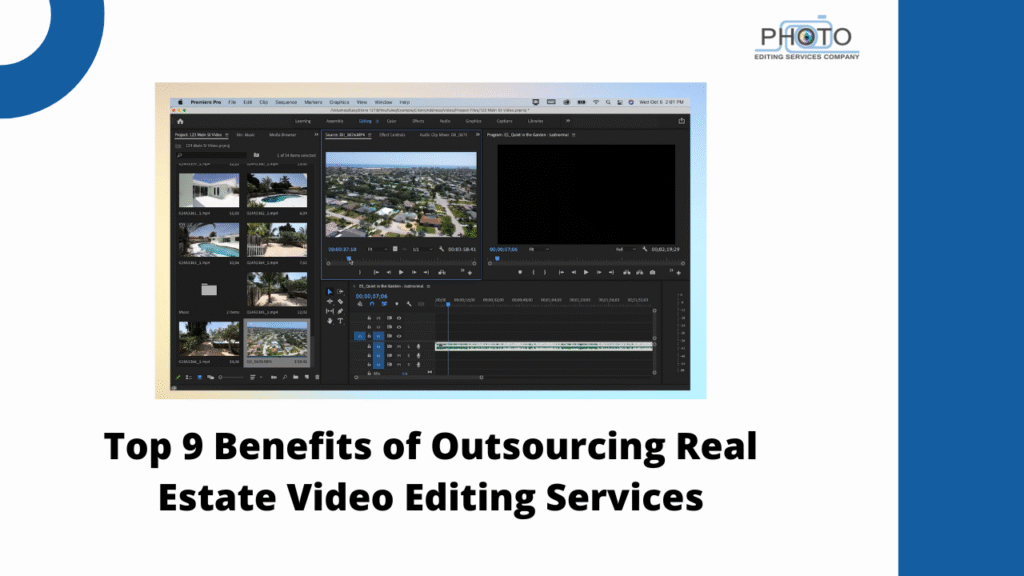Open the Sequence menu
The height and width of the screenshot is (576, 1024).
click(285, 103)
